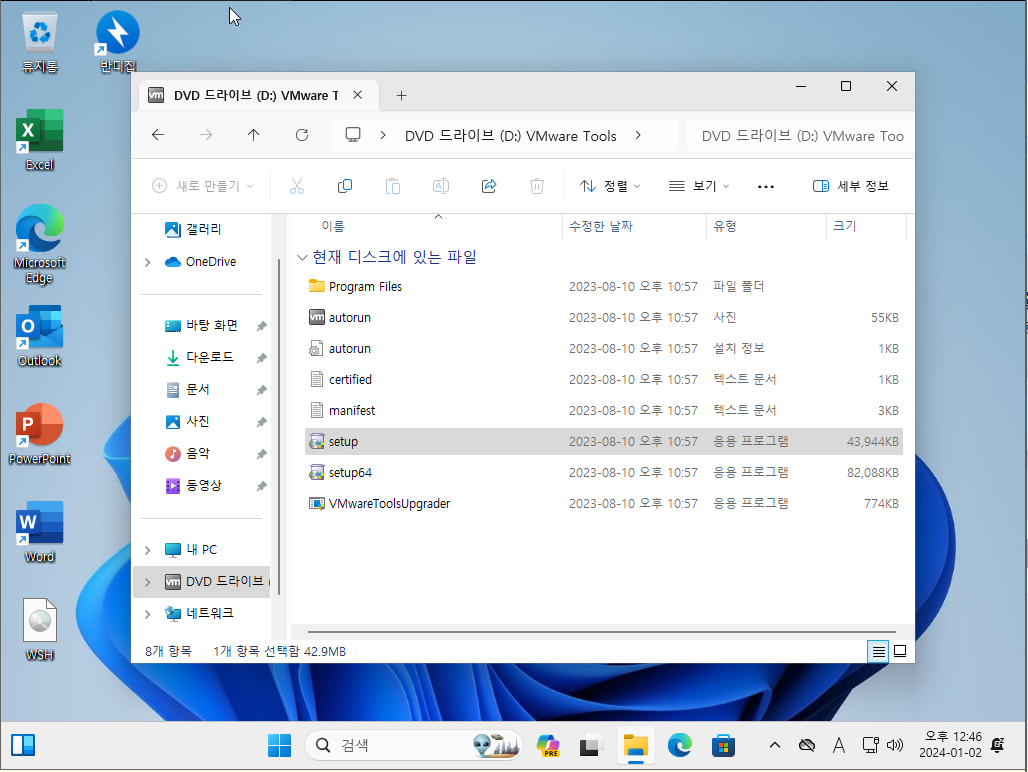
Task: Click the PC icon in address bar
Action: 353,135
